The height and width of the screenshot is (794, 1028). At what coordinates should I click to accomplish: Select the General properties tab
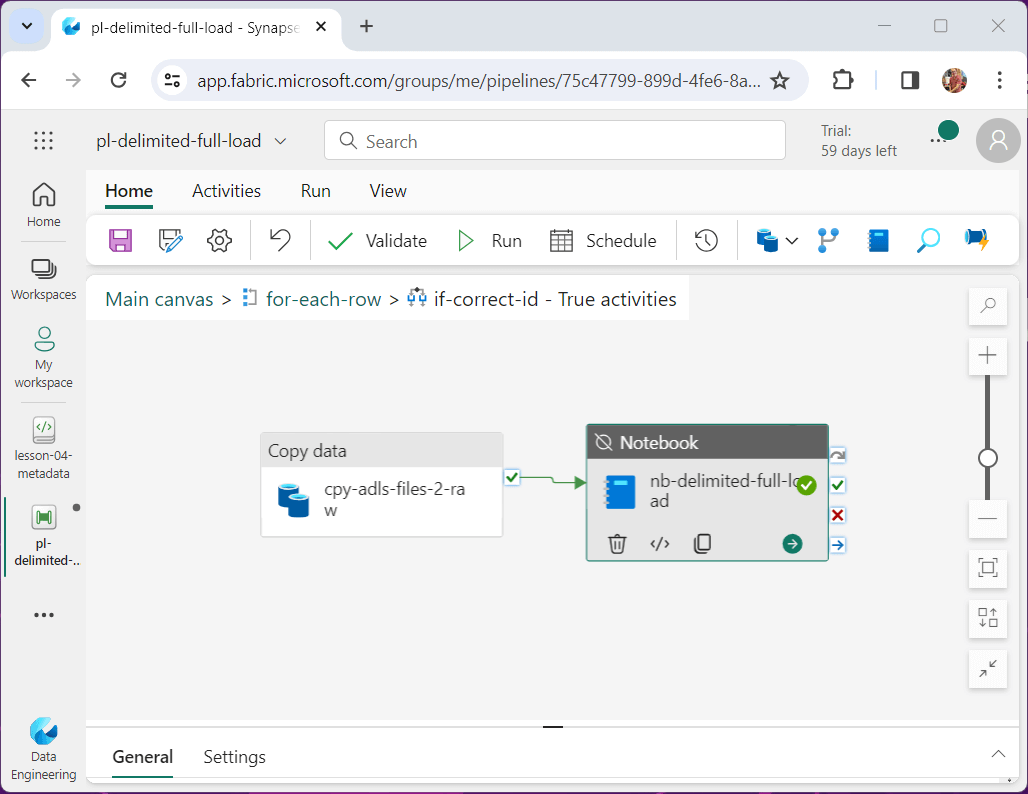tap(142, 757)
